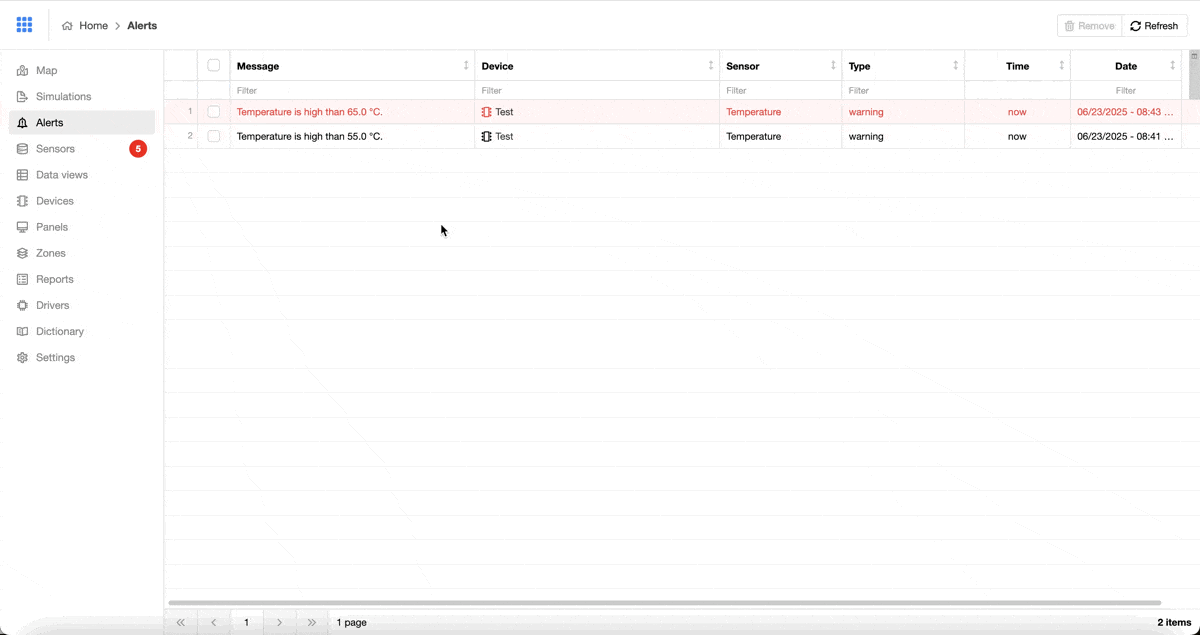Image resolution: width=1200 pixels, height=635 pixels.
Task: Open the Simulations section
Action: click(x=82, y=97)
